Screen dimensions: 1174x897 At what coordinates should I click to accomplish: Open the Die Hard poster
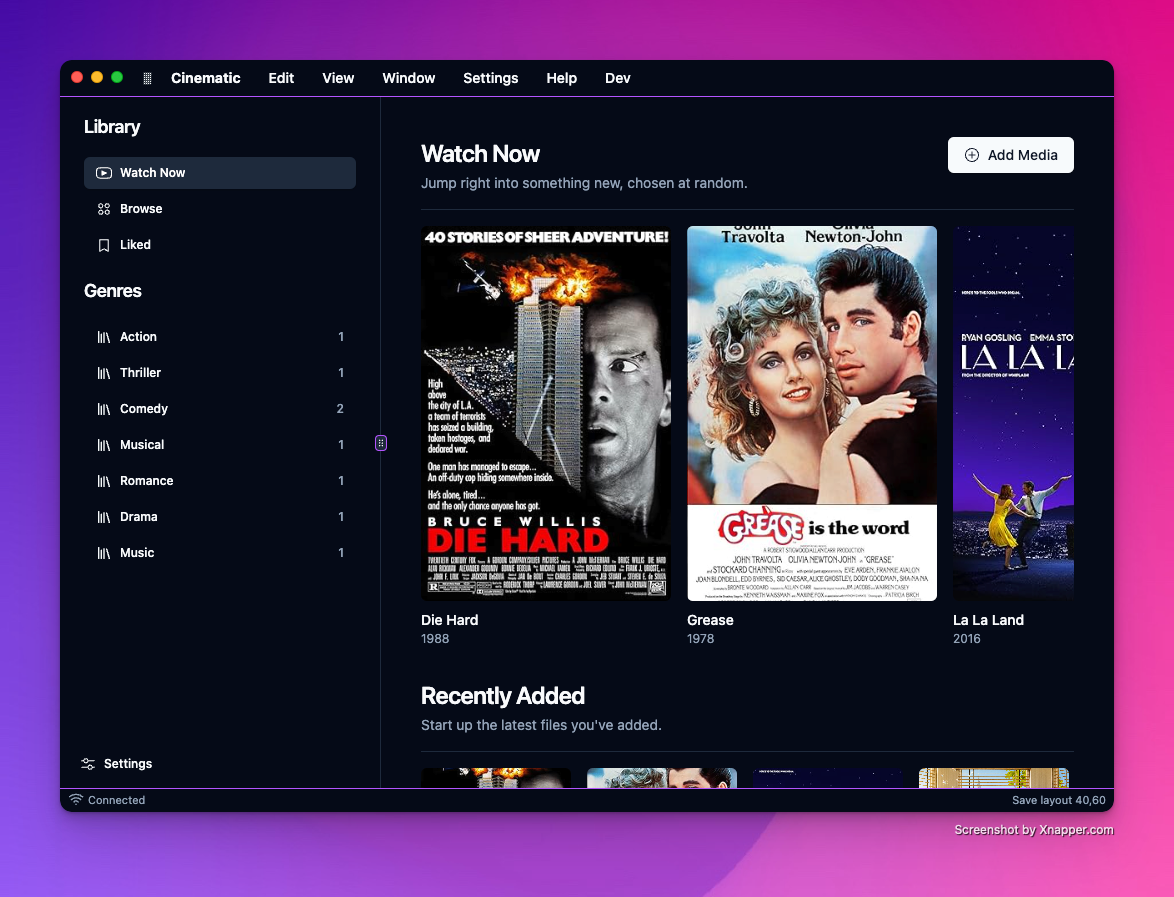(x=546, y=413)
